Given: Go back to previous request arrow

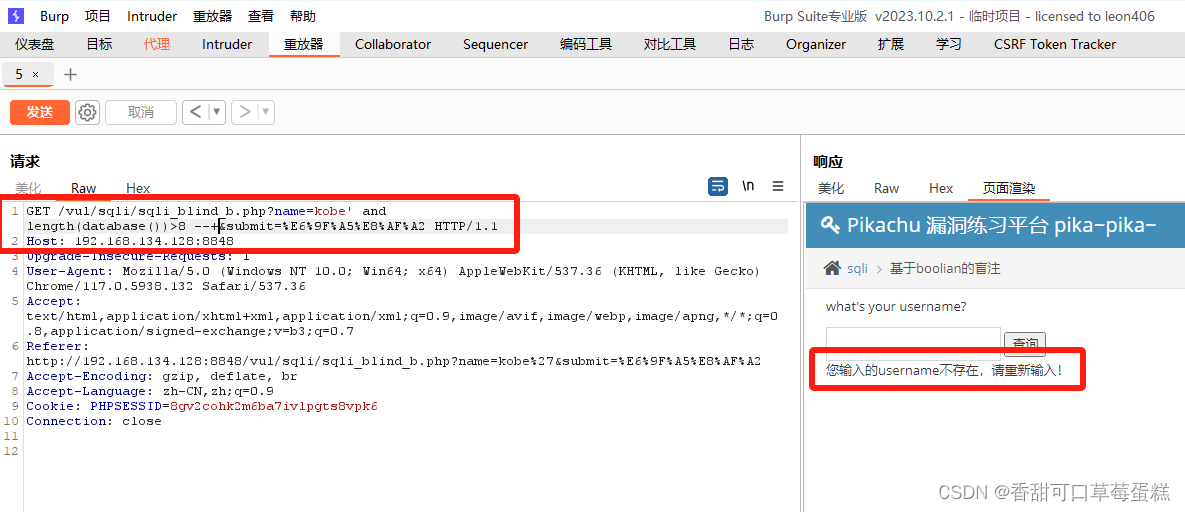Looking at the screenshot, I should point(195,112).
